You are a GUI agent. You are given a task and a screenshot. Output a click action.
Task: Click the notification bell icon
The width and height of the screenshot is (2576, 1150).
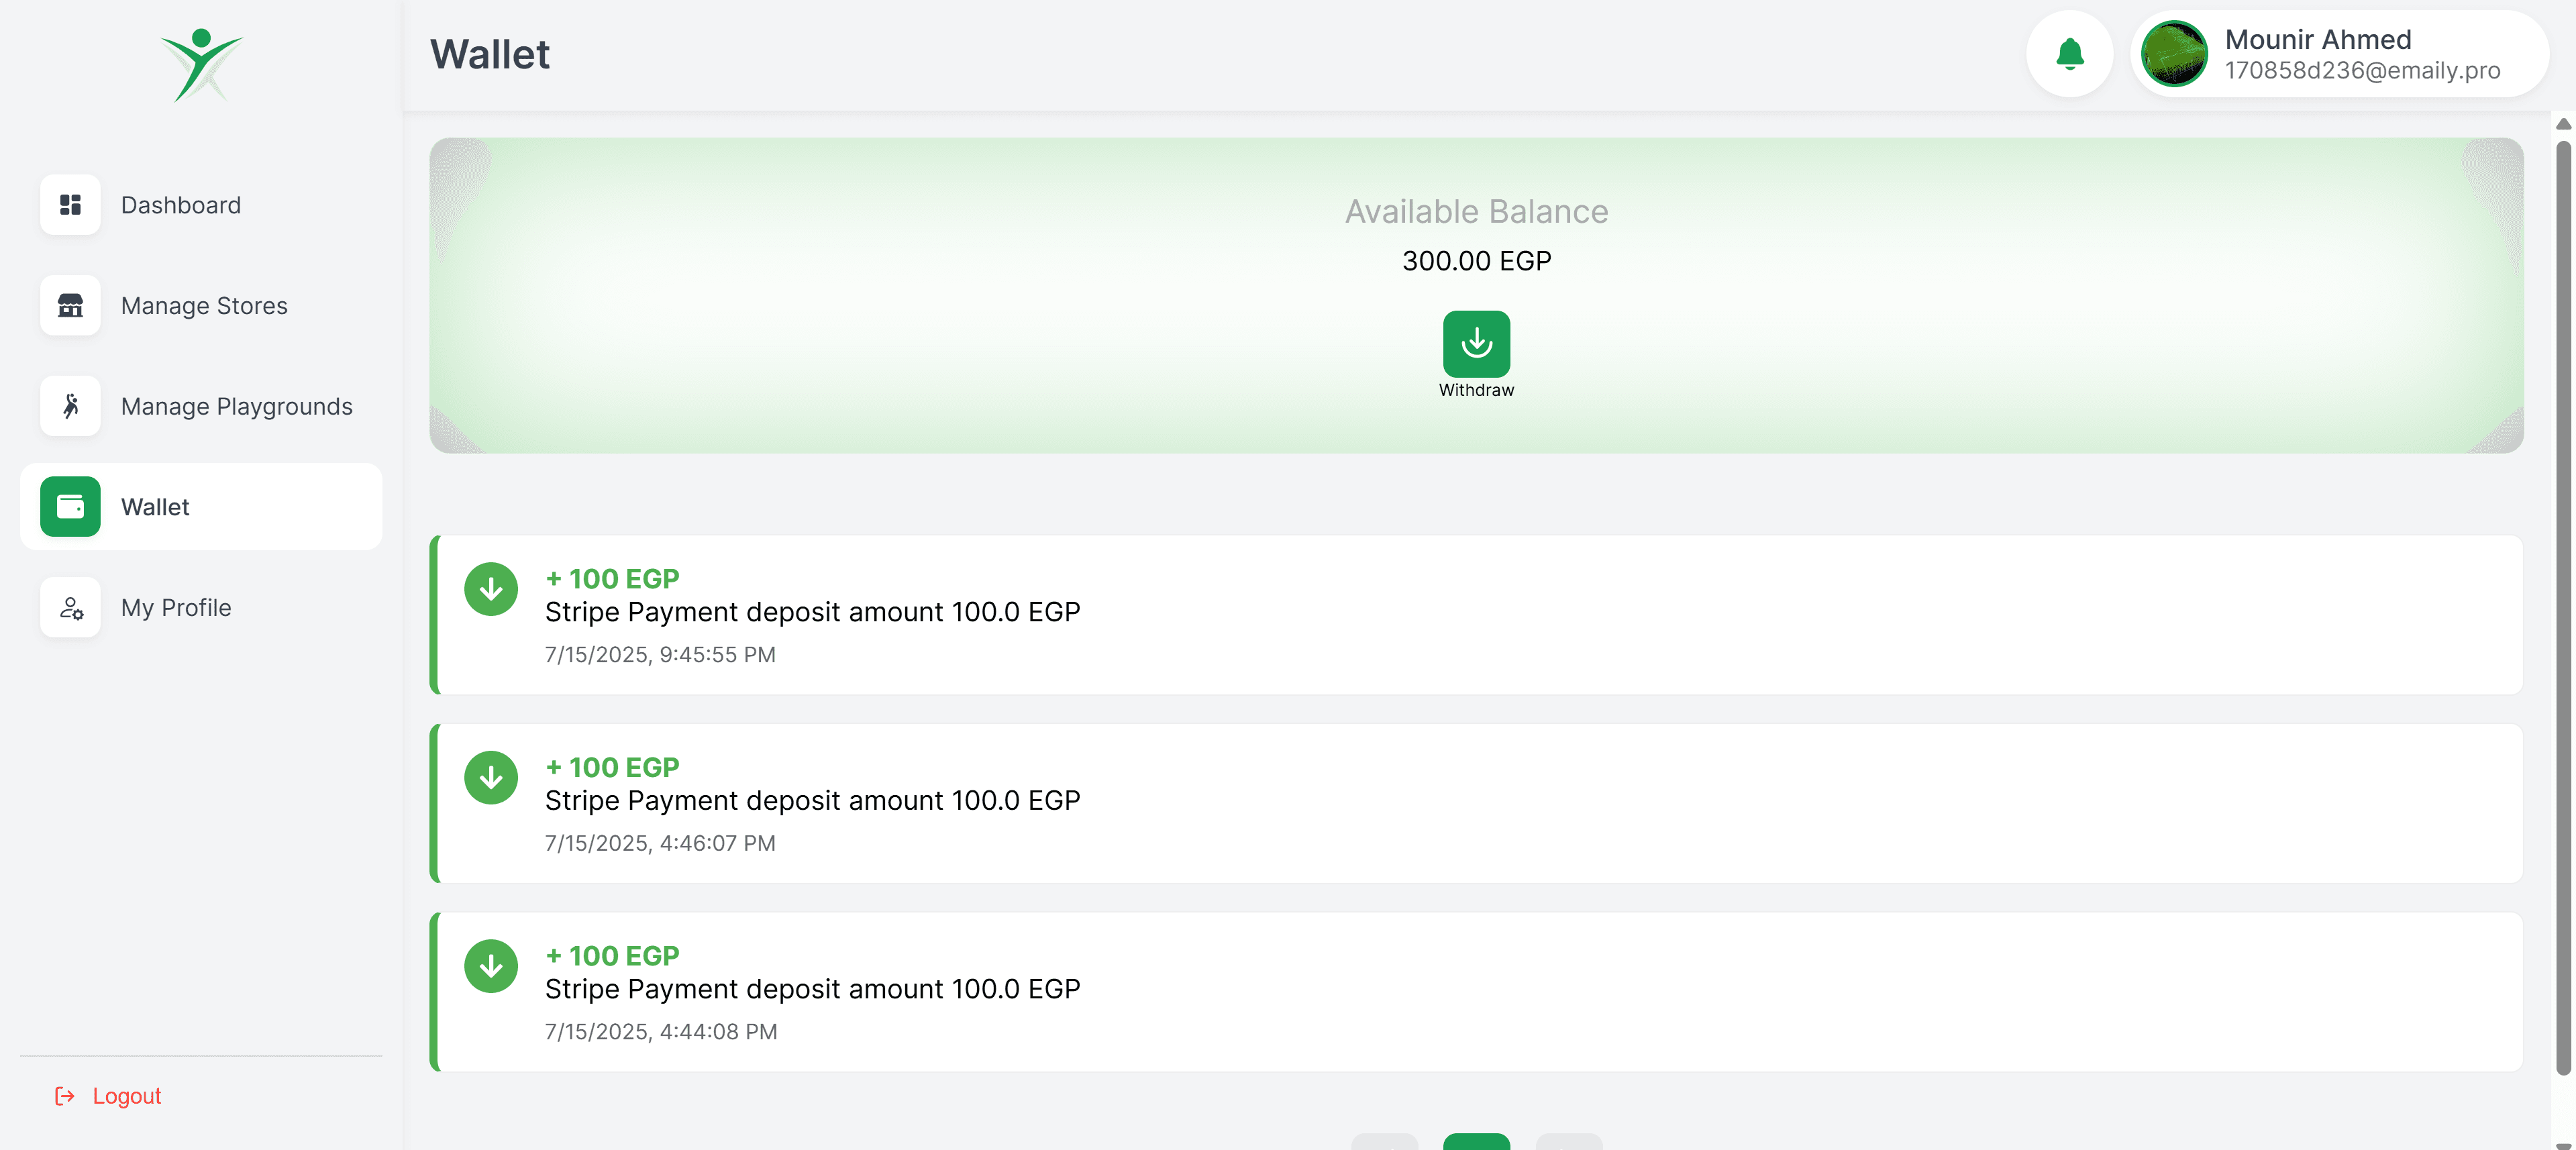2069,54
